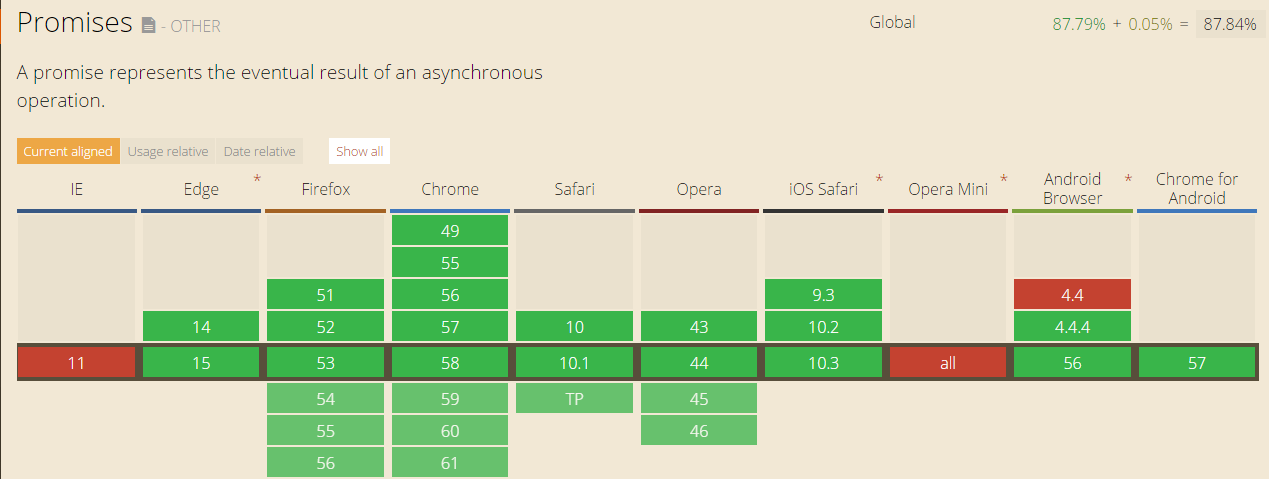1269x479 pixels.
Task: Select the Chrome 55 version cell
Action: coord(450,263)
